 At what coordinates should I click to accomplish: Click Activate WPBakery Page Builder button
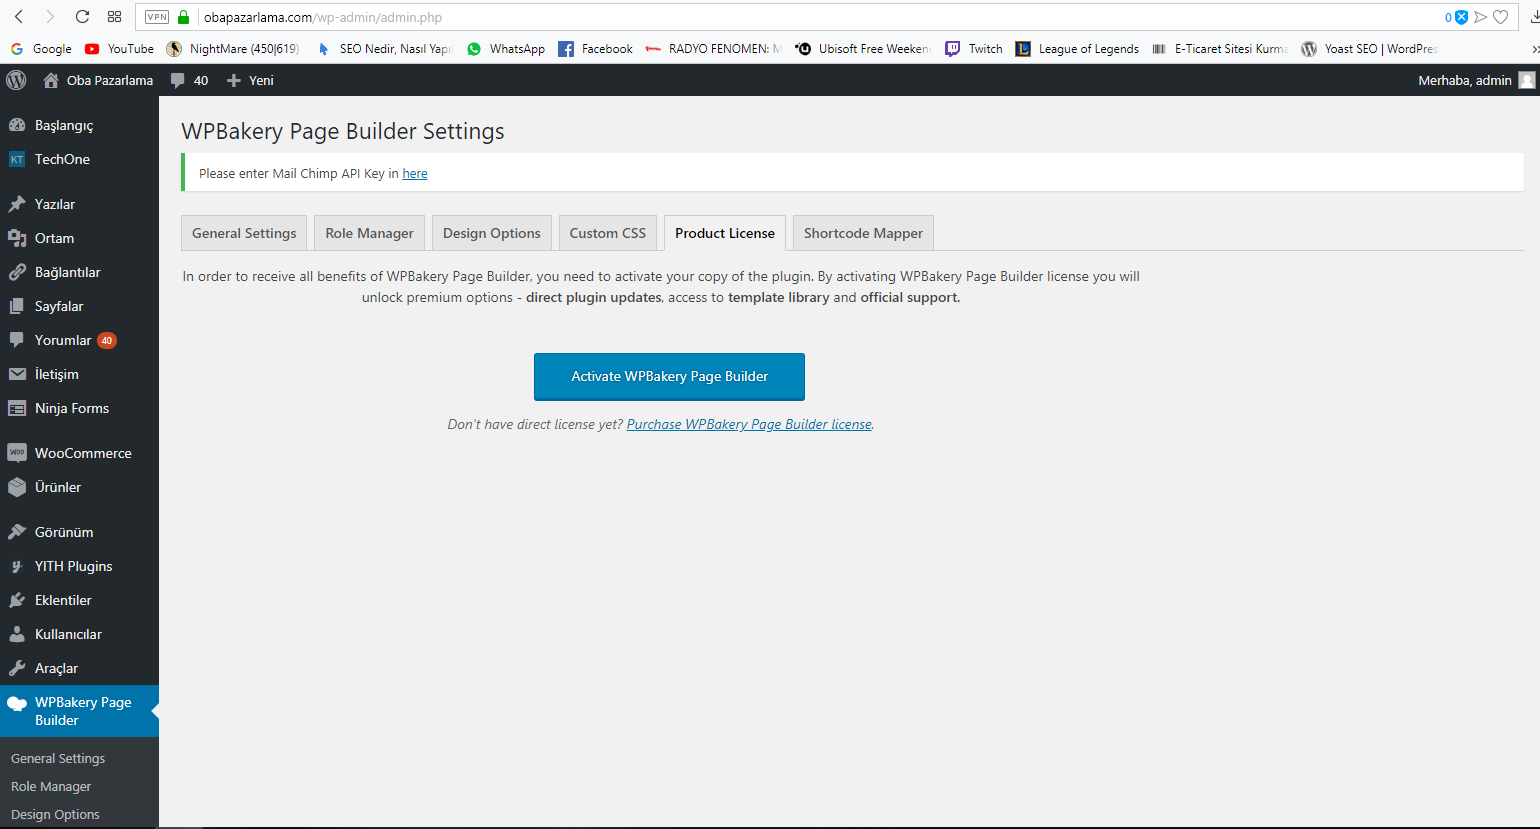pos(669,377)
